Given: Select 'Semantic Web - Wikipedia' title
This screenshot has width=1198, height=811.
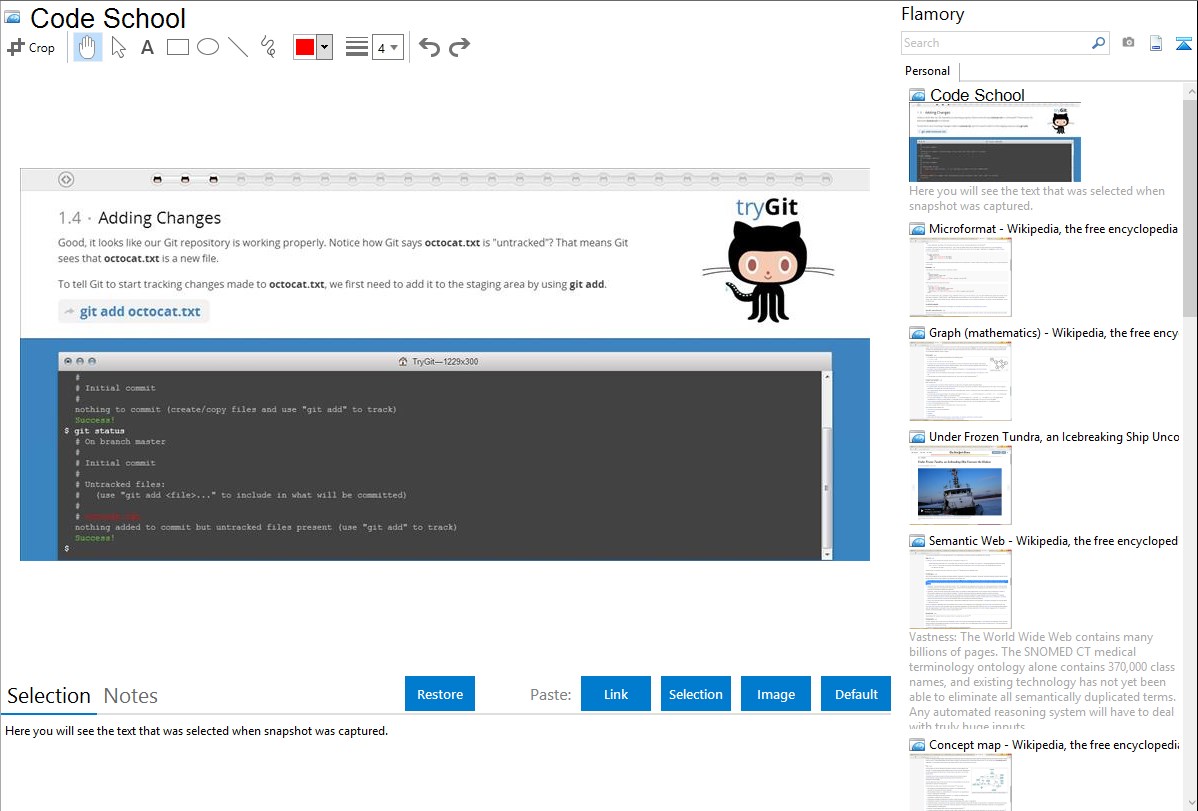Looking at the screenshot, I should coord(1054,541).
